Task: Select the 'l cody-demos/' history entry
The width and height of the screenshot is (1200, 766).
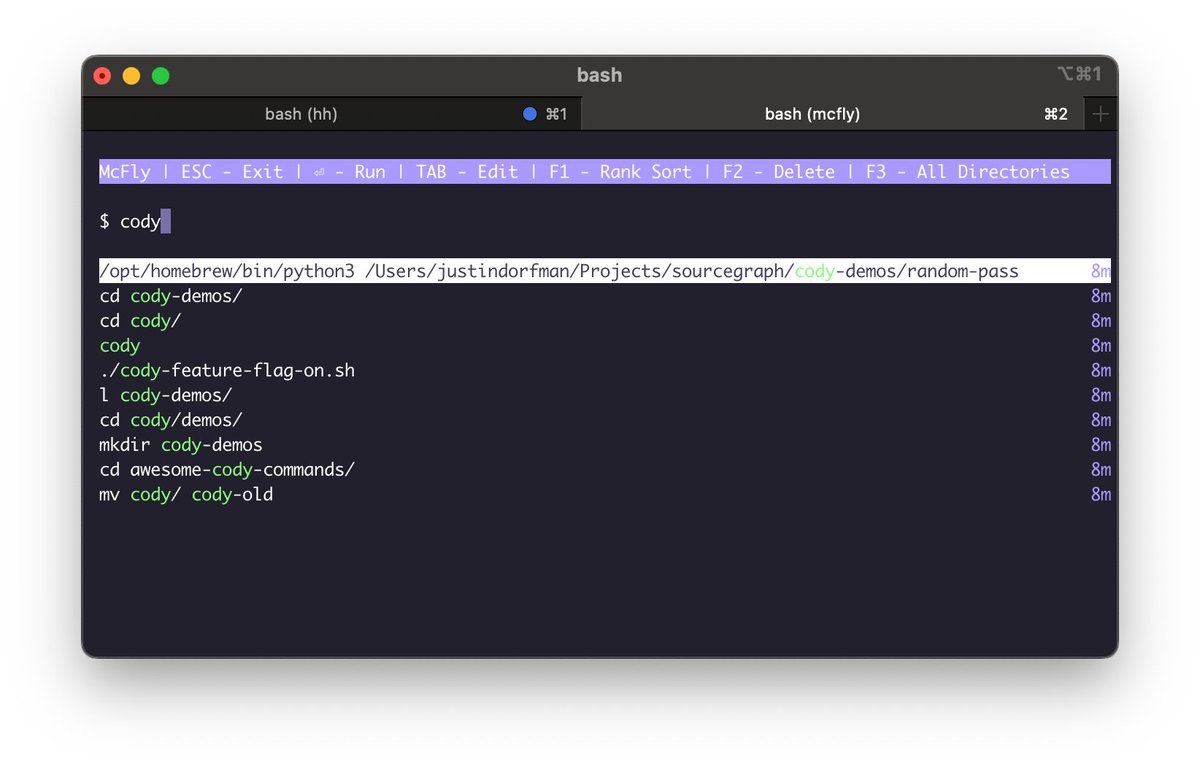Action: click(x=605, y=395)
